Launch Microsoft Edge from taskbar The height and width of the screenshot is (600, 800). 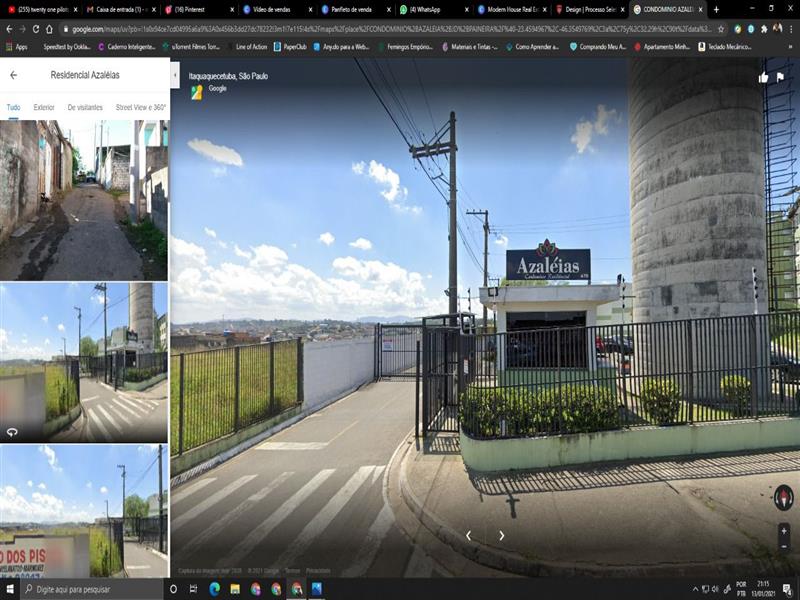pos(215,589)
